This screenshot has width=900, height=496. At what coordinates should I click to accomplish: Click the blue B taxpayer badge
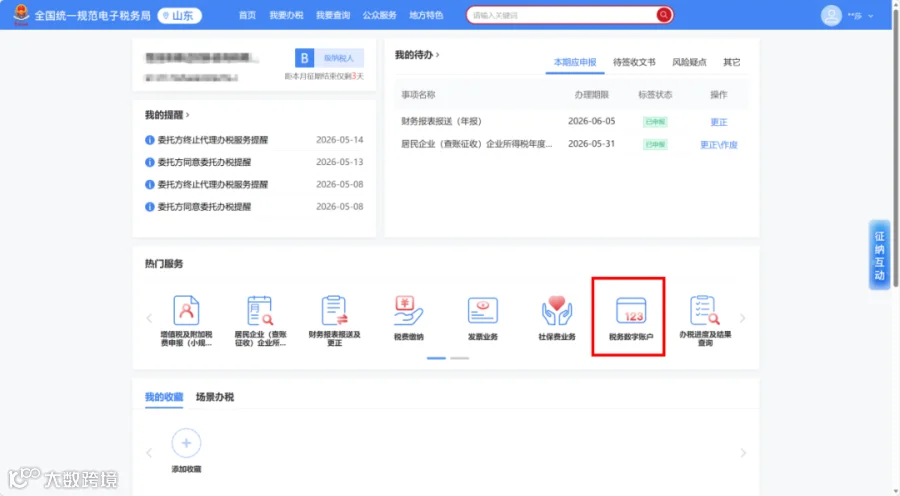pyautogui.click(x=304, y=58)
